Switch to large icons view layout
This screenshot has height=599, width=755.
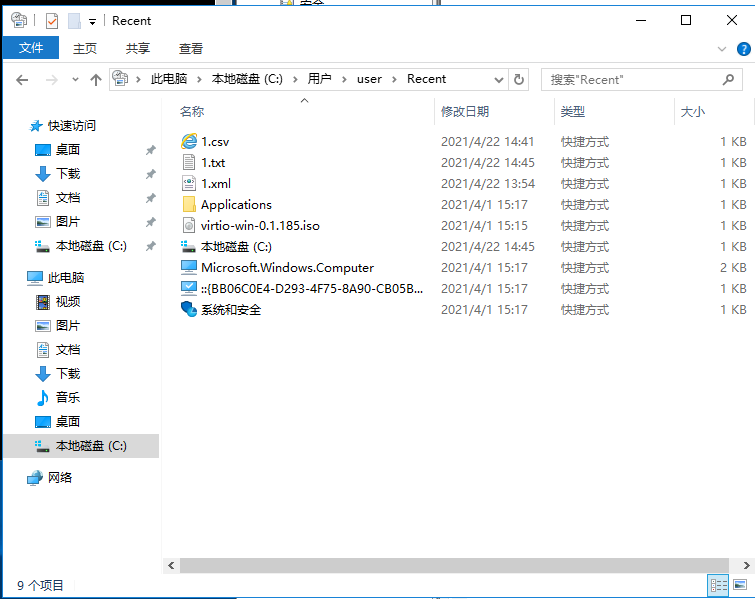tap(741, 586)
